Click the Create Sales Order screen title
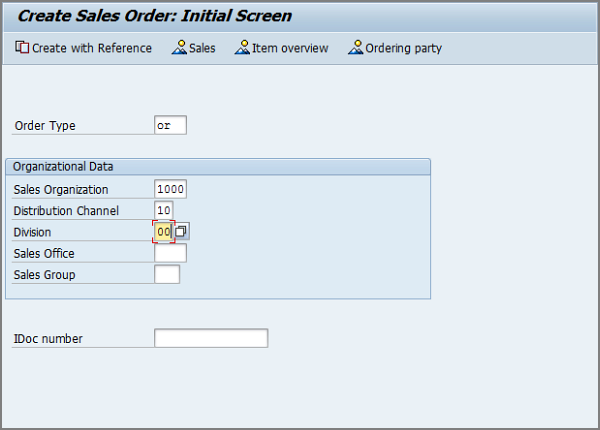The height and width of the screenshot is (430, 600). tap(155, 16)
